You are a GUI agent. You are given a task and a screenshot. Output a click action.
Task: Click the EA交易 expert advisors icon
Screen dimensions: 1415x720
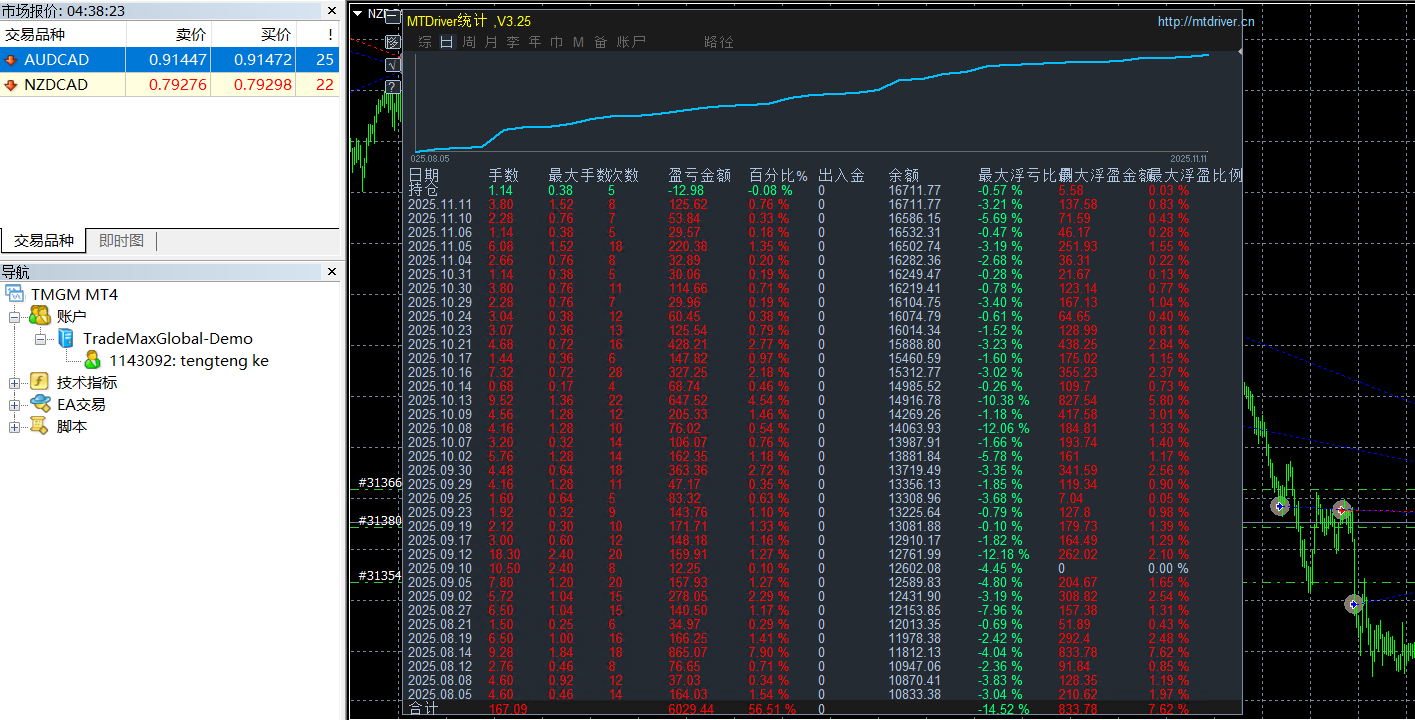40,404
